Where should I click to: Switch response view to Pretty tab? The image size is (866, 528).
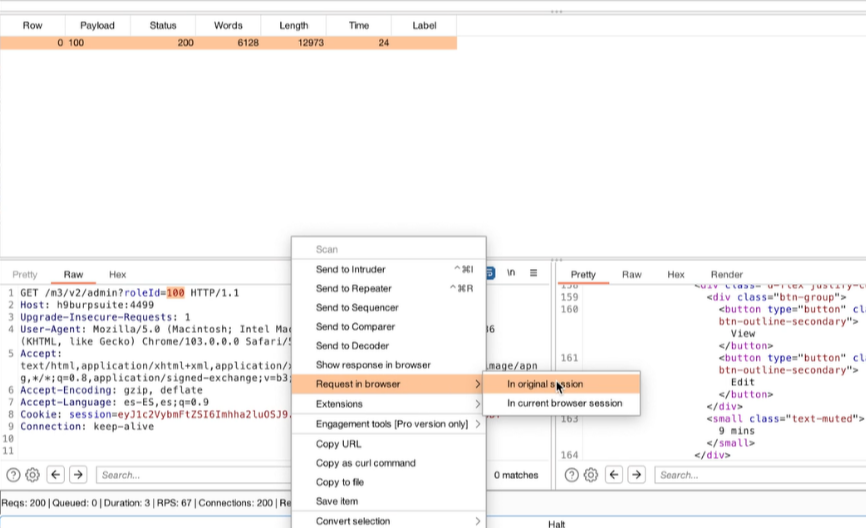tap(583, 274)
